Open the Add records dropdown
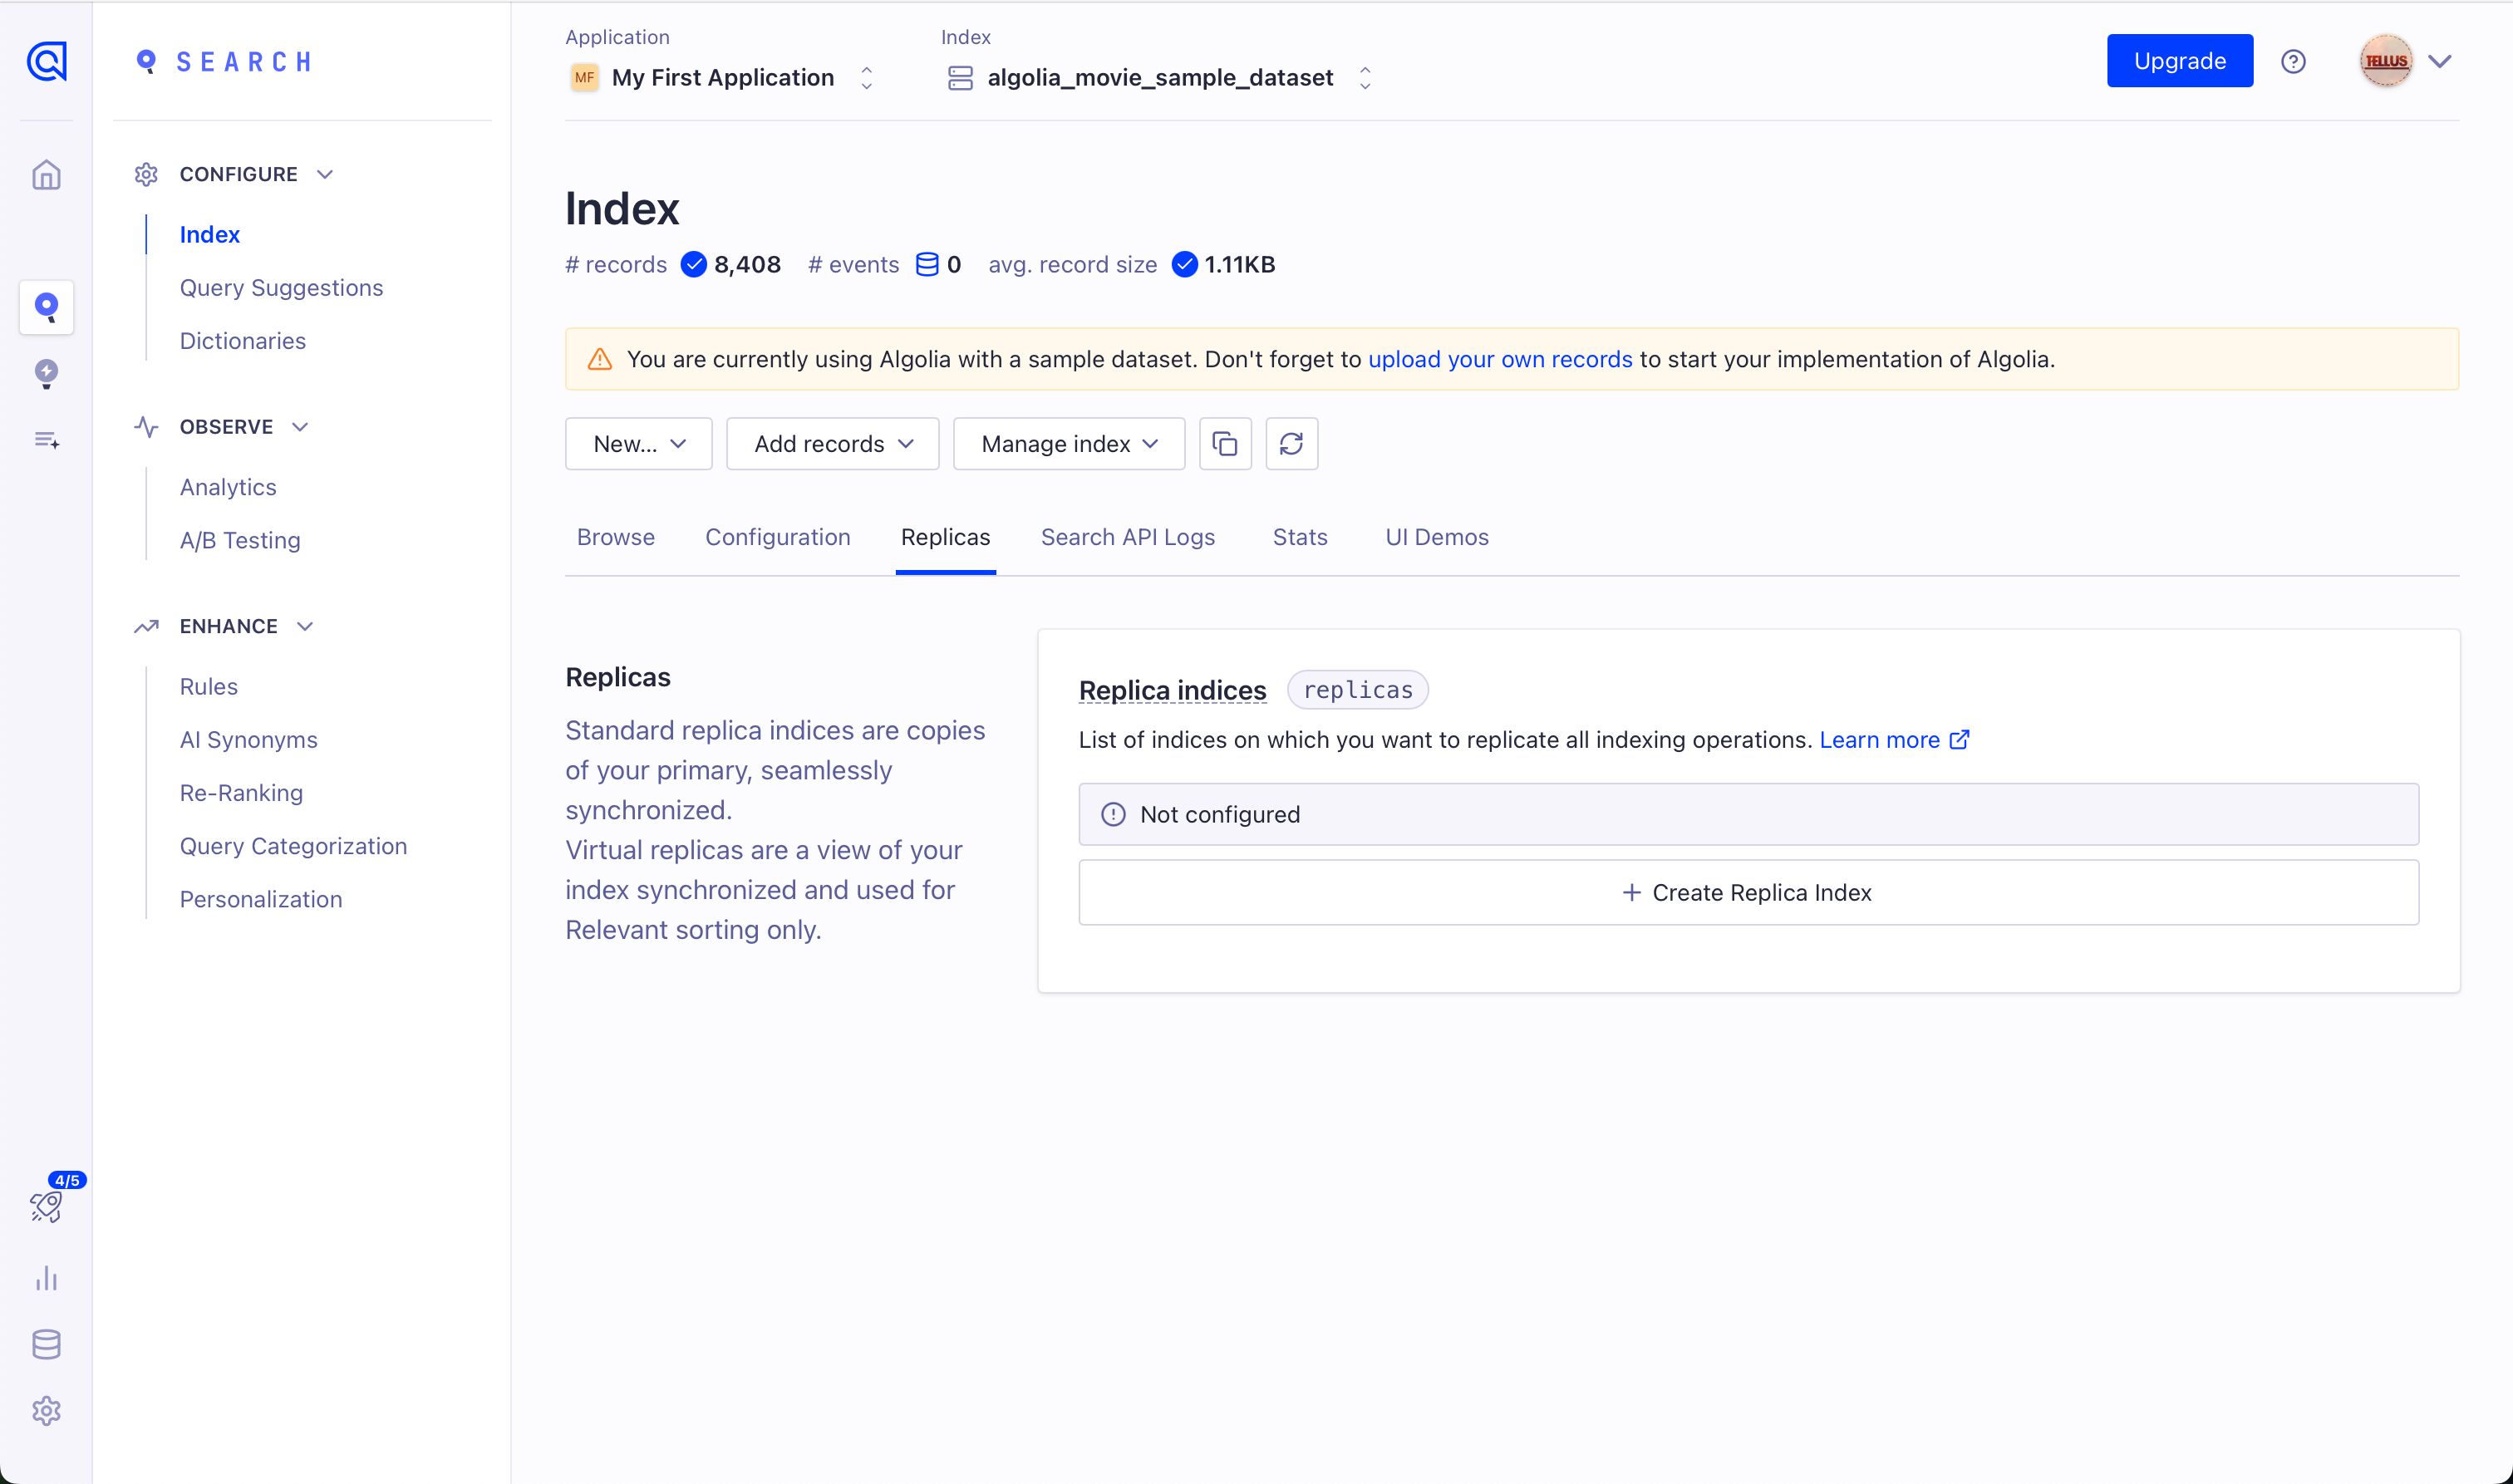This screenshot has width=2513, height=1484. (x=832, y=443)
